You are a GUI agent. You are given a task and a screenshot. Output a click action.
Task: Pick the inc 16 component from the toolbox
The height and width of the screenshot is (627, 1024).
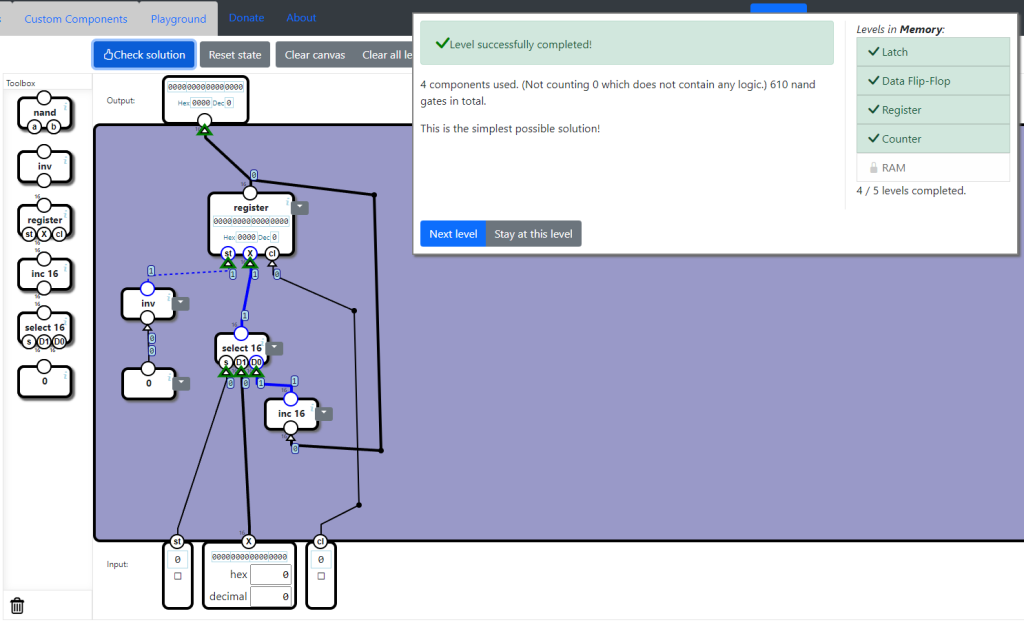coord(45,273)
